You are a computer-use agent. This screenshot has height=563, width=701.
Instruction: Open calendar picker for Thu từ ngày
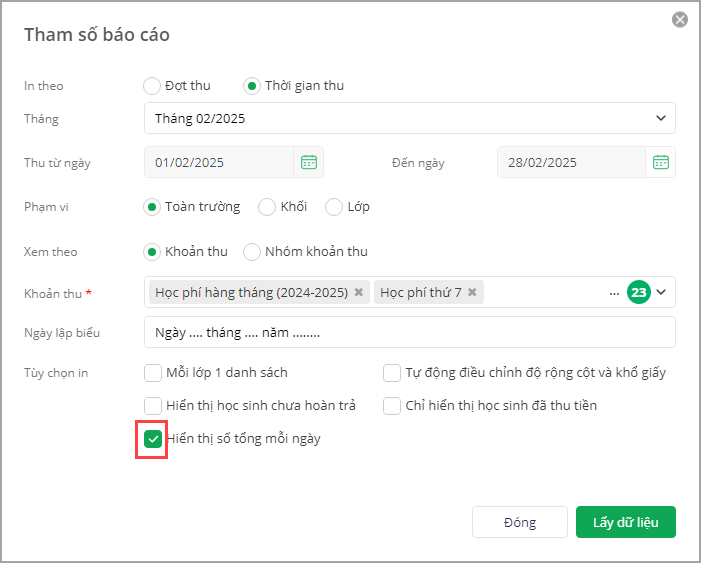pyautogui.click(x=309, y=162)
